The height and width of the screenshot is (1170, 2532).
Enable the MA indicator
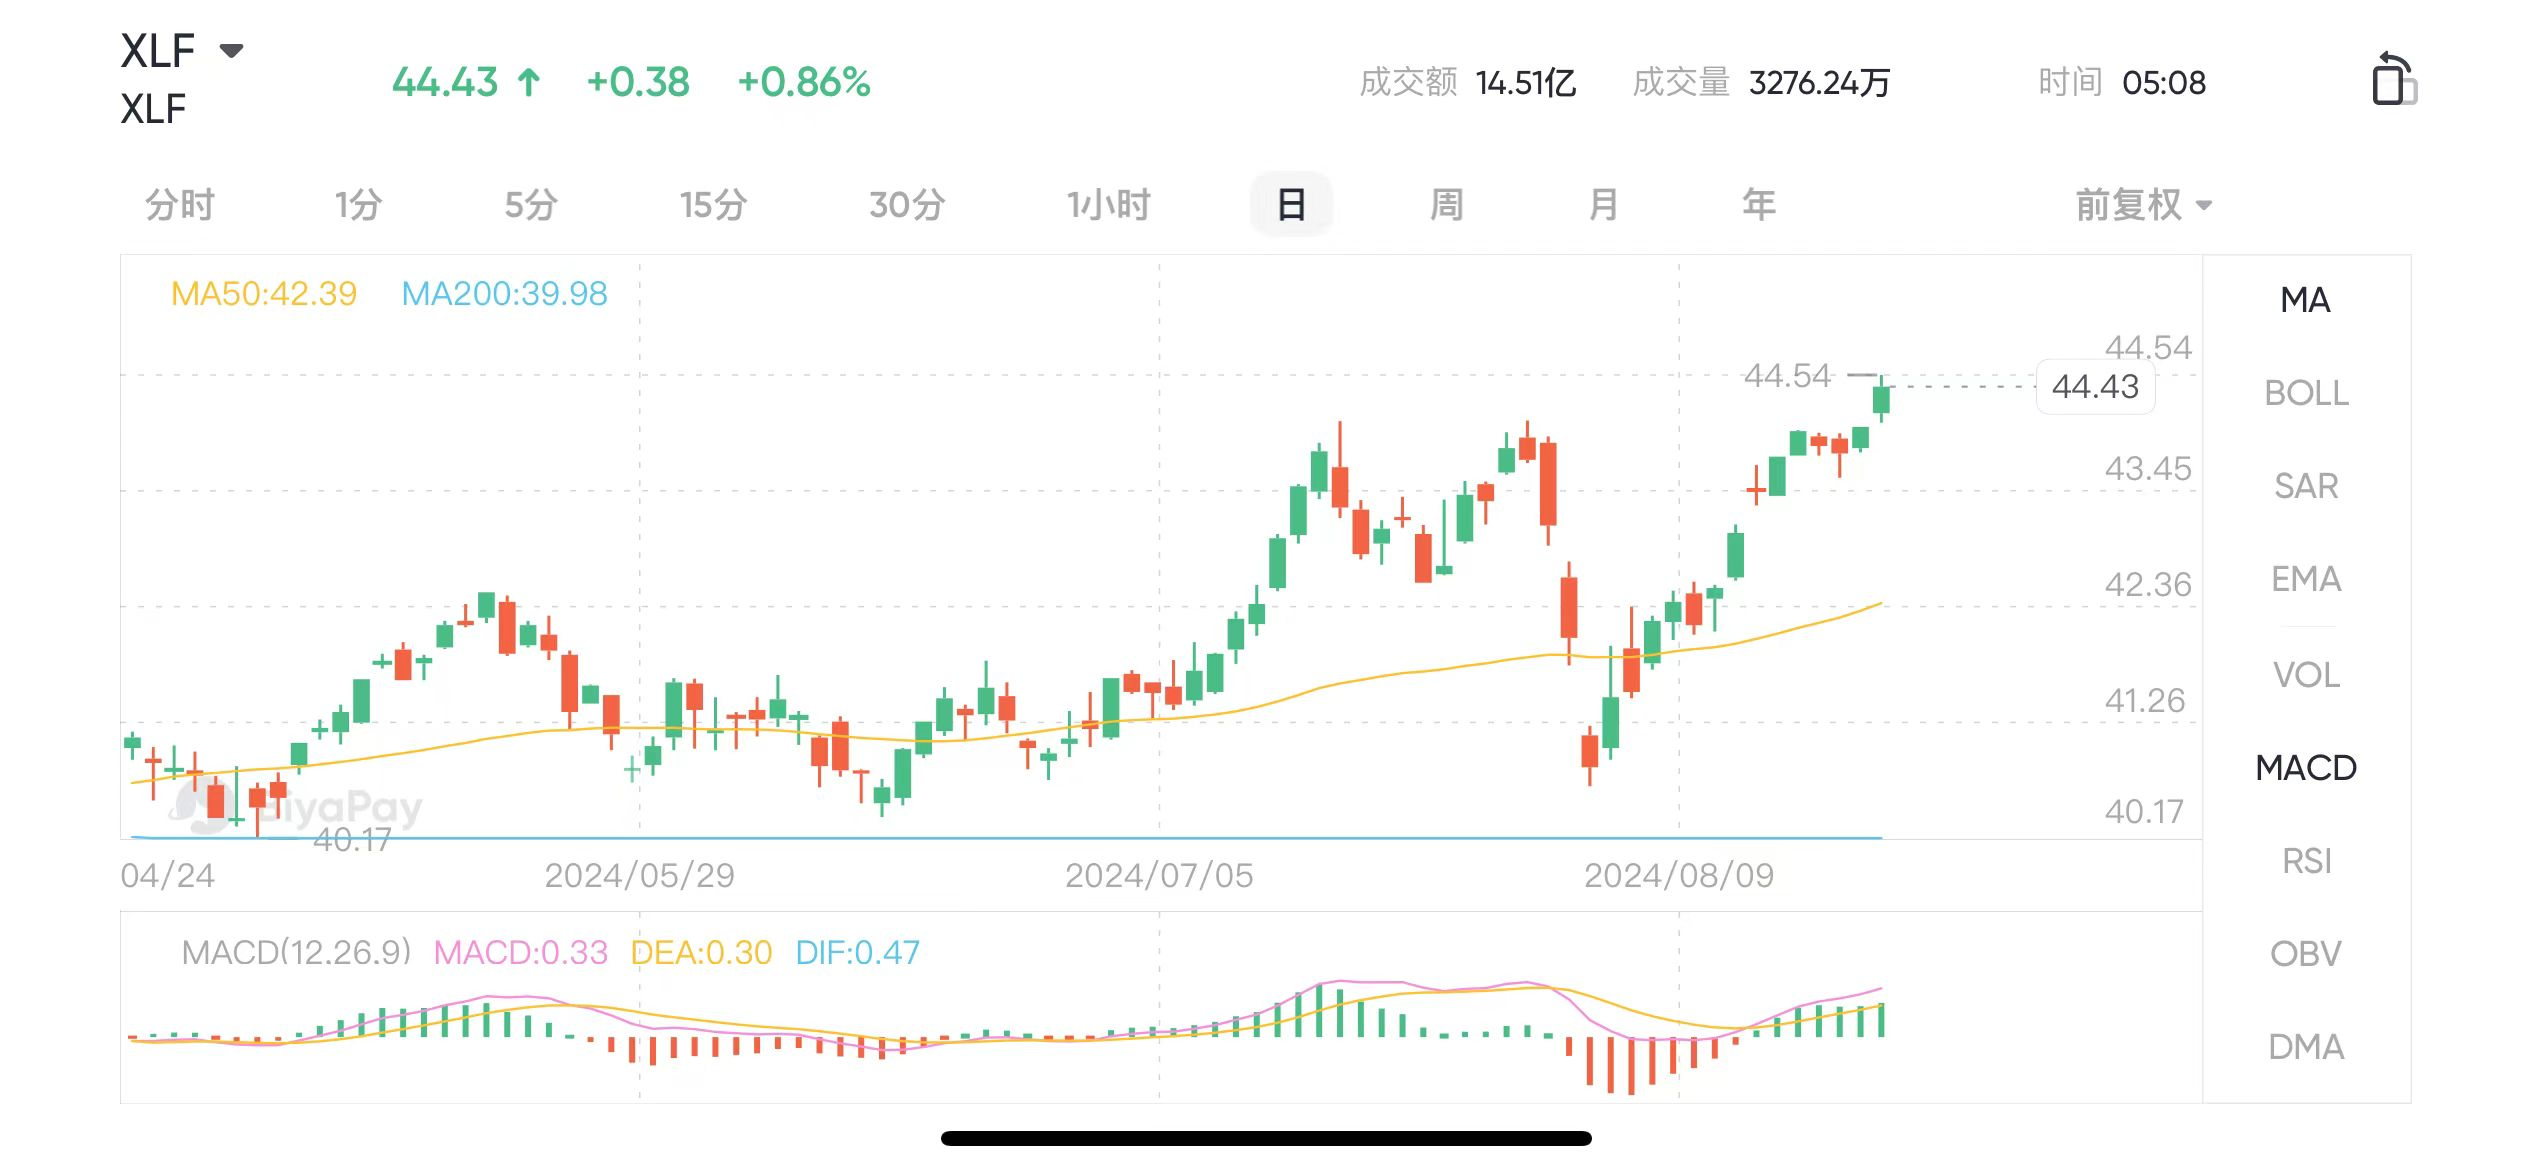[2305, 300]
